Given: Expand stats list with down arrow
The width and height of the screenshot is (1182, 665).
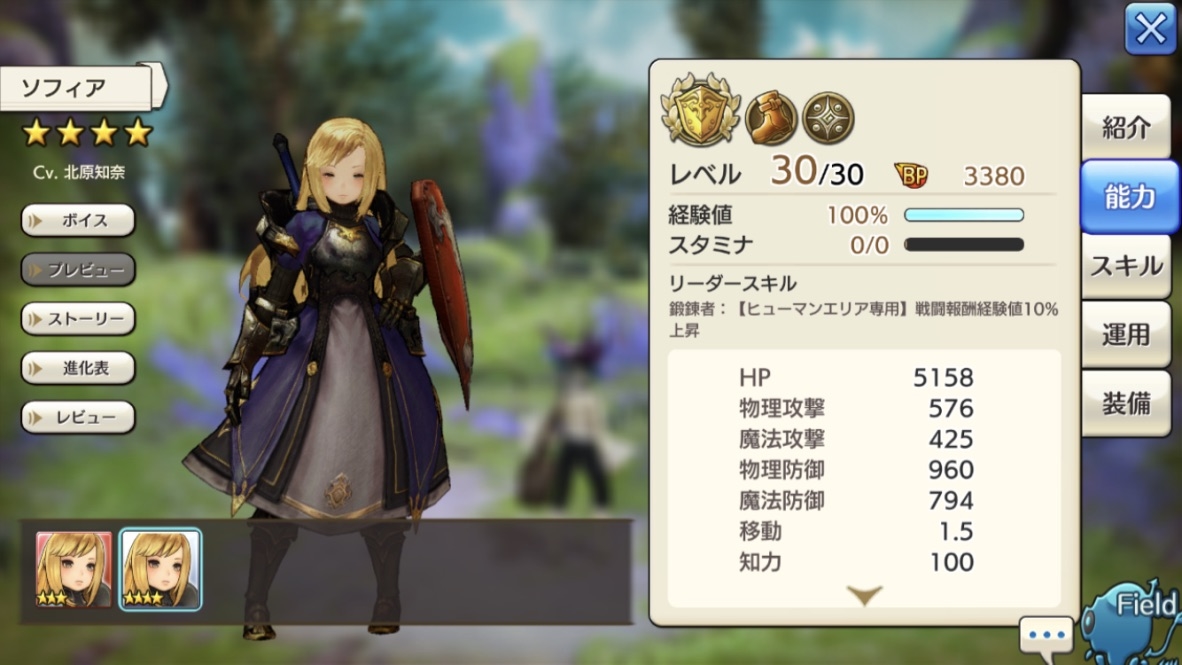Looking at the screenshot, I should (864, 596).
